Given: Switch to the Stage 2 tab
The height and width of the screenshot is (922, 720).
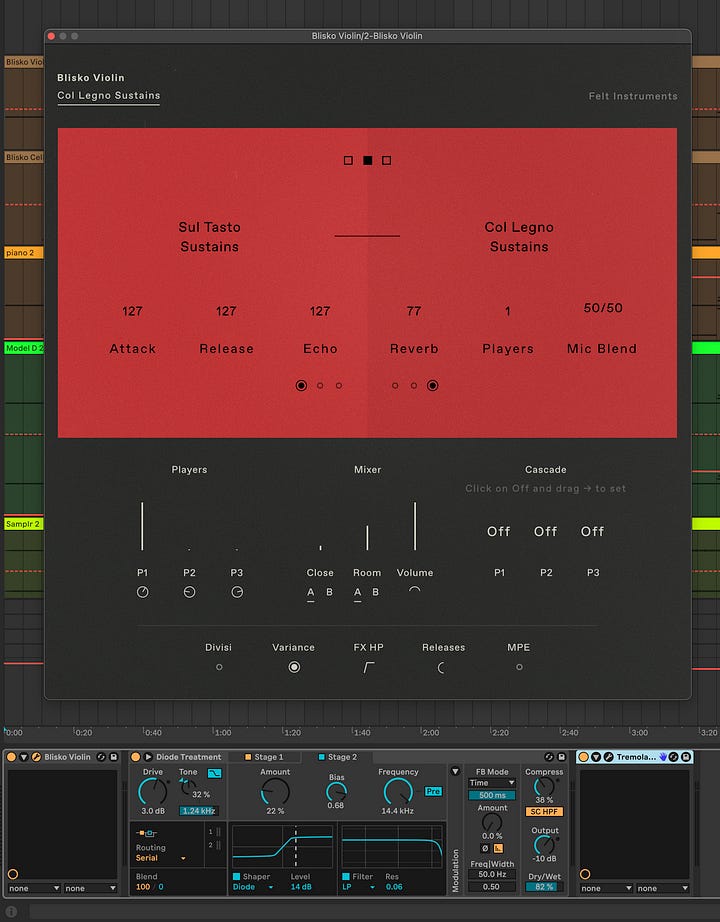Looking at the screenshot, I should click(338, 757).
